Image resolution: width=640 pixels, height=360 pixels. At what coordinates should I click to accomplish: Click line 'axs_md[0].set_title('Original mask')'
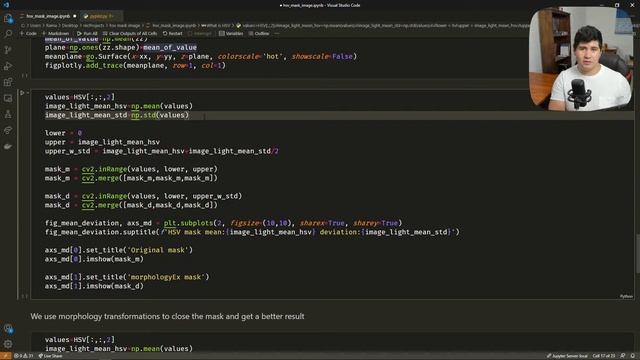click(119, 250)
